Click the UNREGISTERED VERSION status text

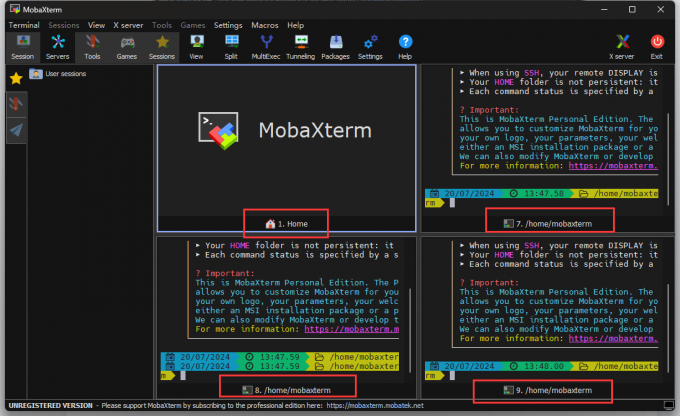50,406
